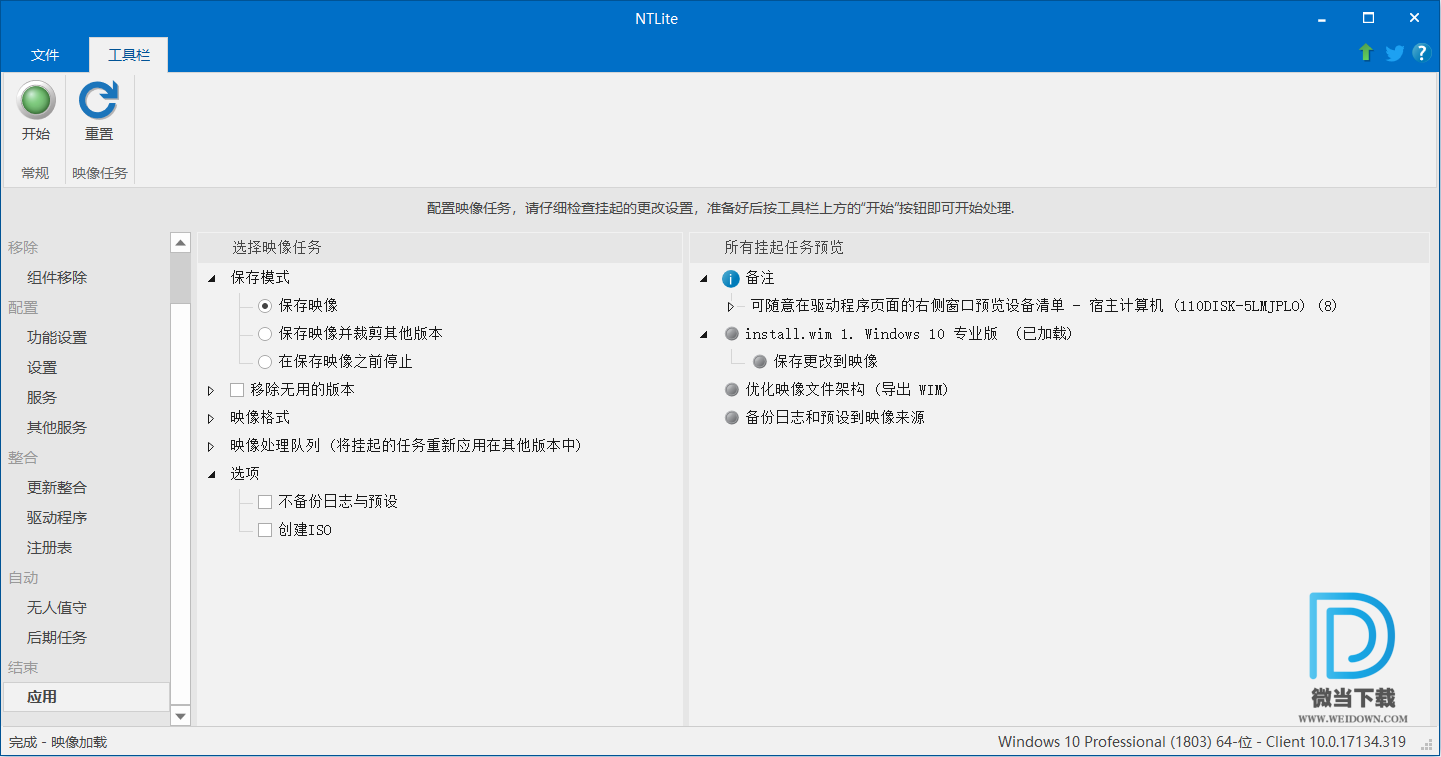Click Windows 10 Professional (1803) status text

[1202, 742]
